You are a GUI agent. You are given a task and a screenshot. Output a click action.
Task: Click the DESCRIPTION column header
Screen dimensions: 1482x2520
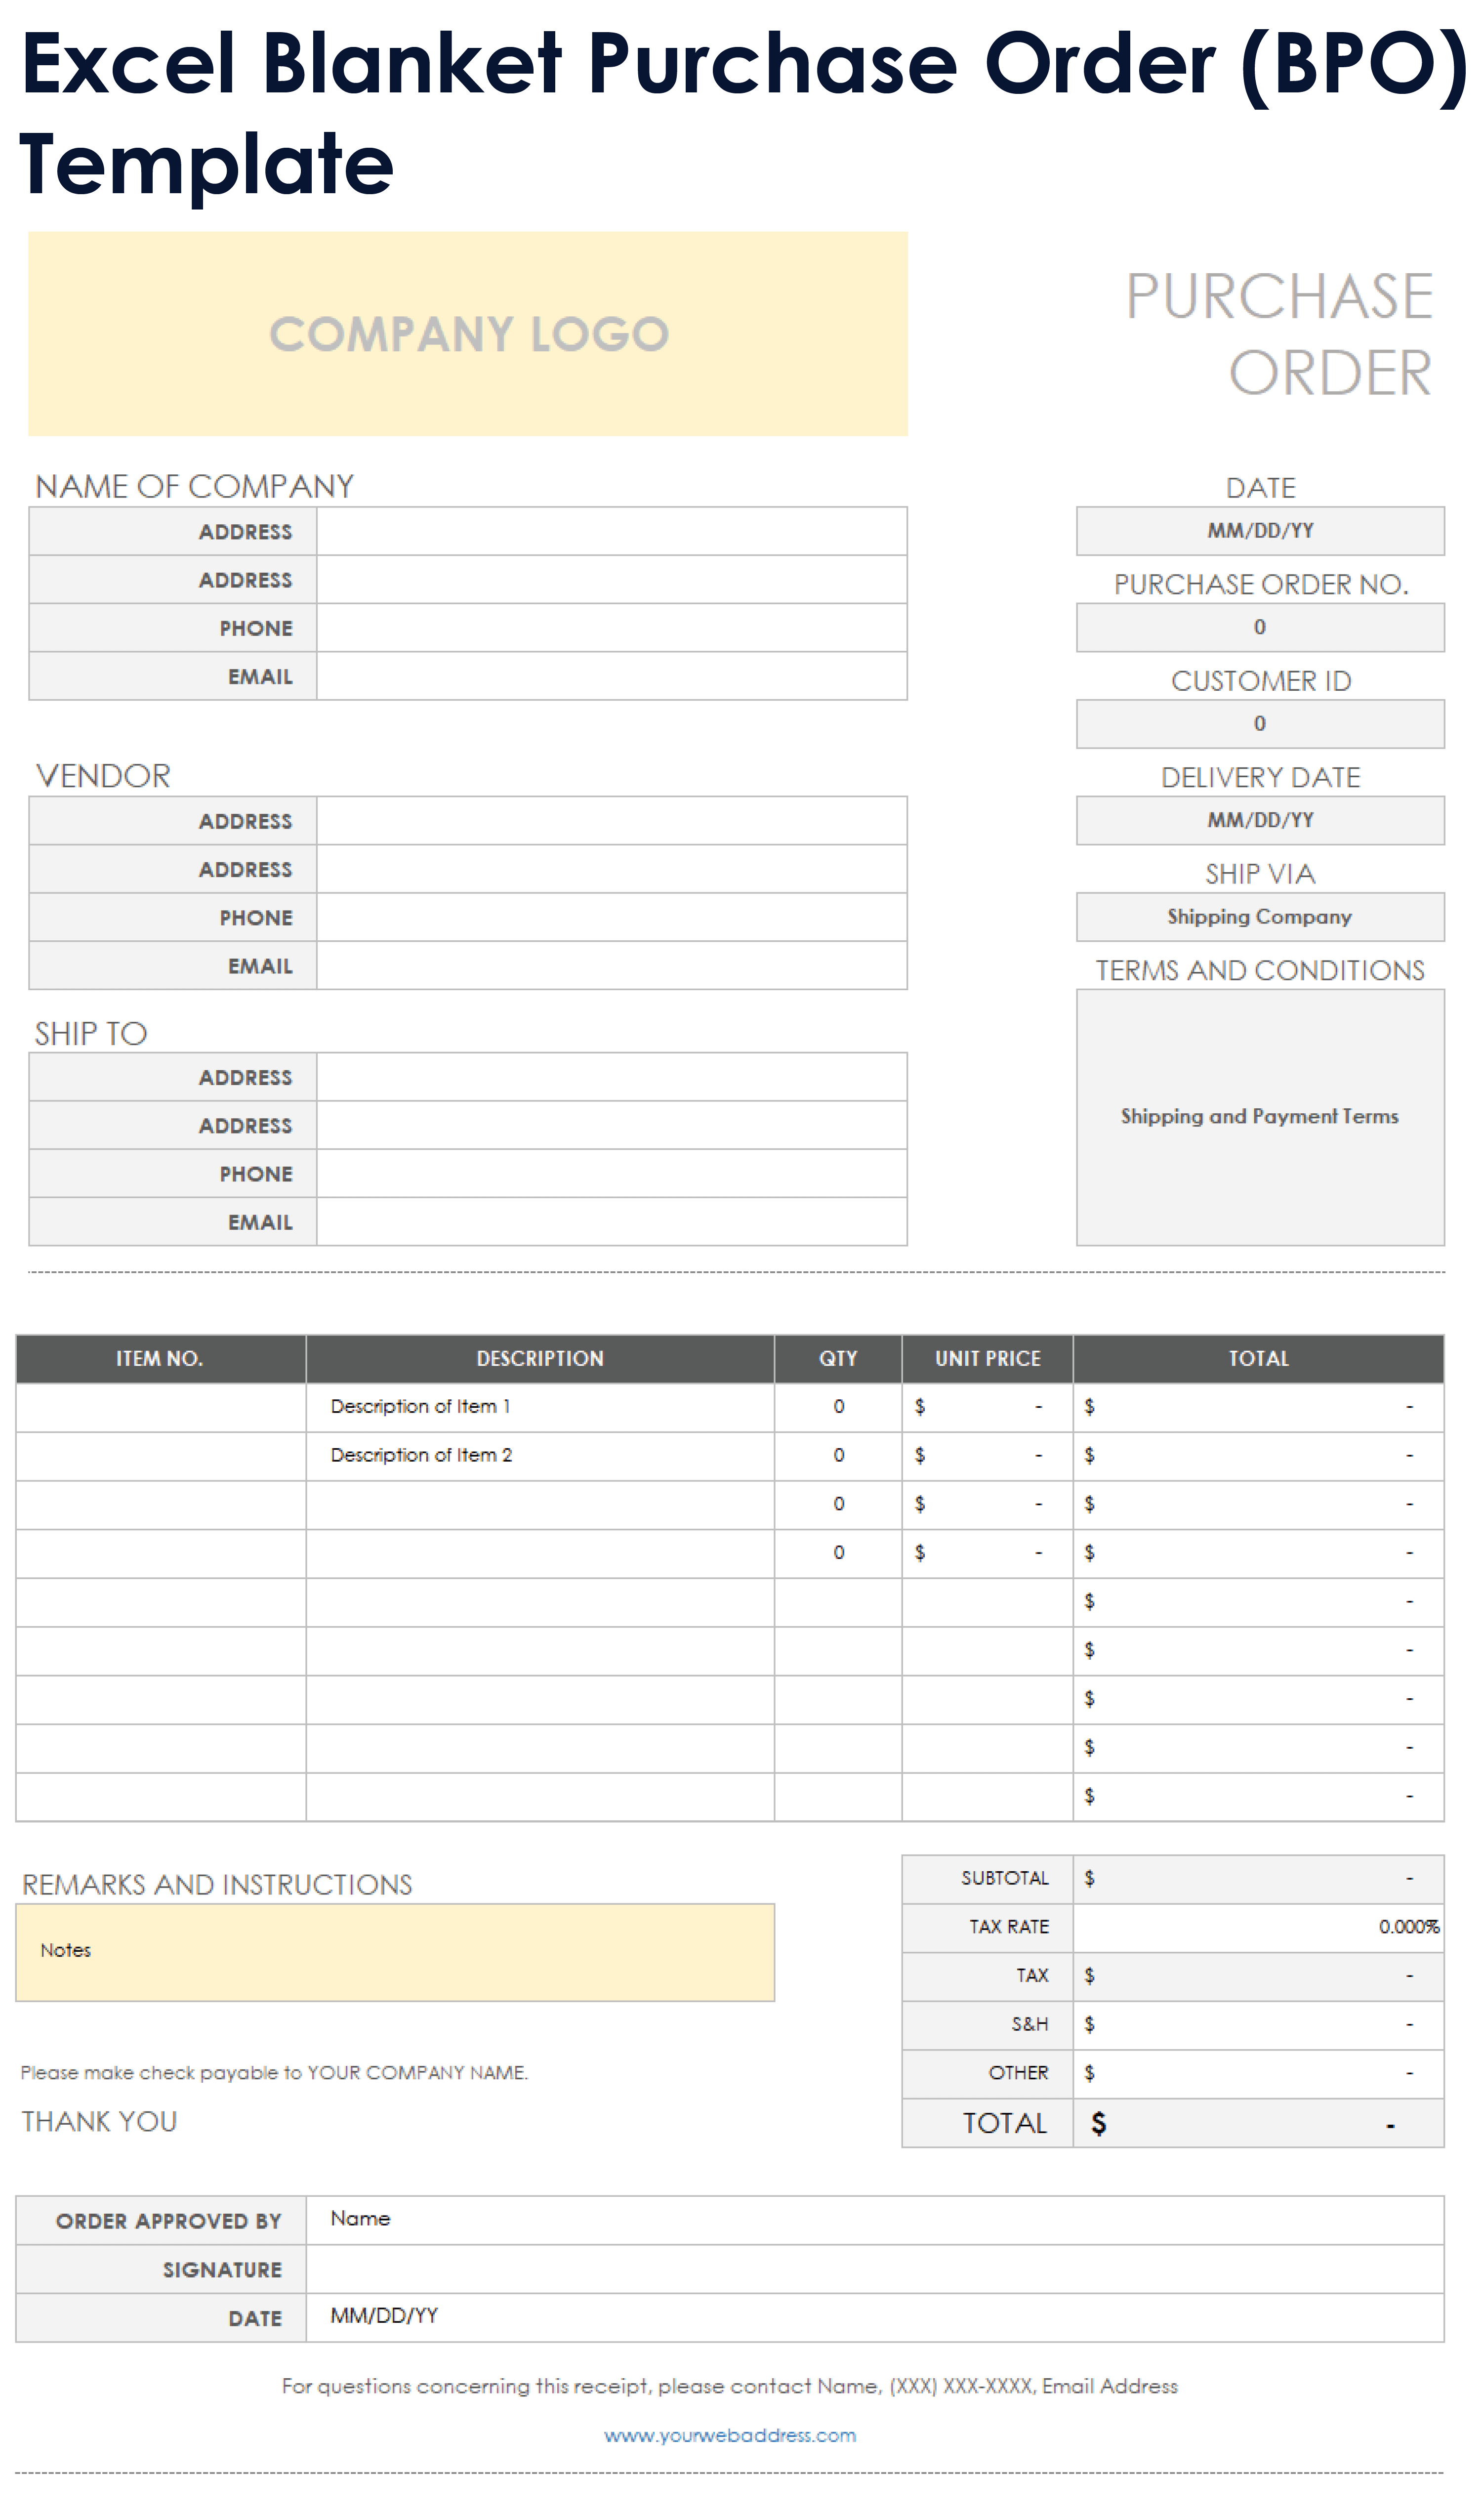pyautogui.click(x=540, y=1359)
